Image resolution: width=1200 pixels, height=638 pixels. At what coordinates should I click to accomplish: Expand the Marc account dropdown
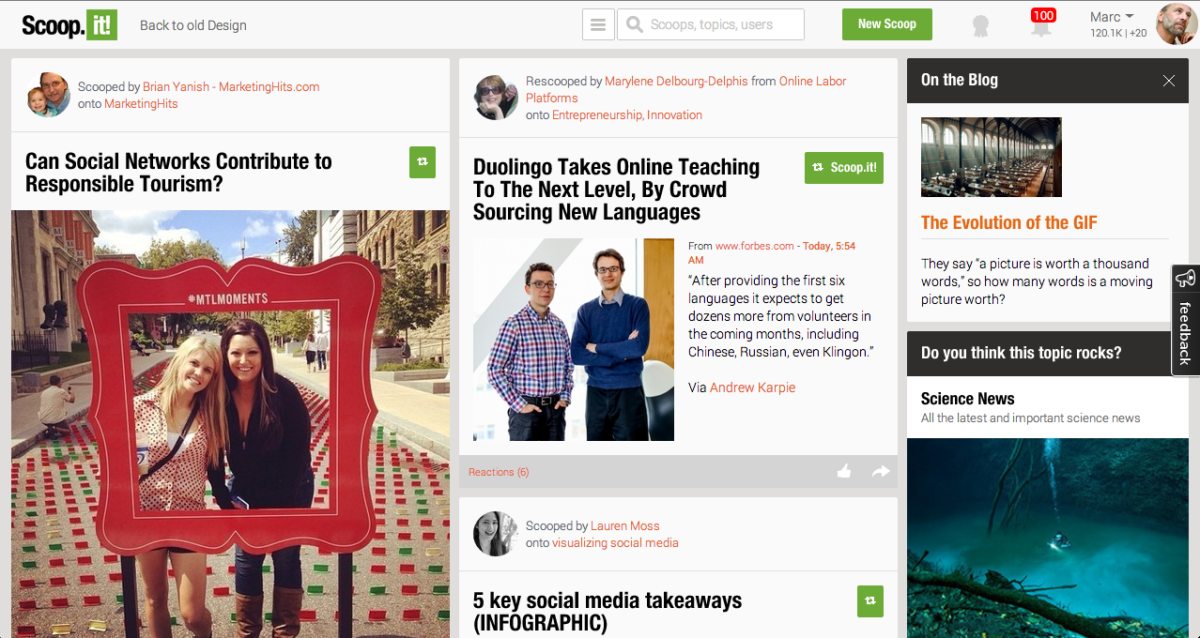click(x=1111, y=17)
